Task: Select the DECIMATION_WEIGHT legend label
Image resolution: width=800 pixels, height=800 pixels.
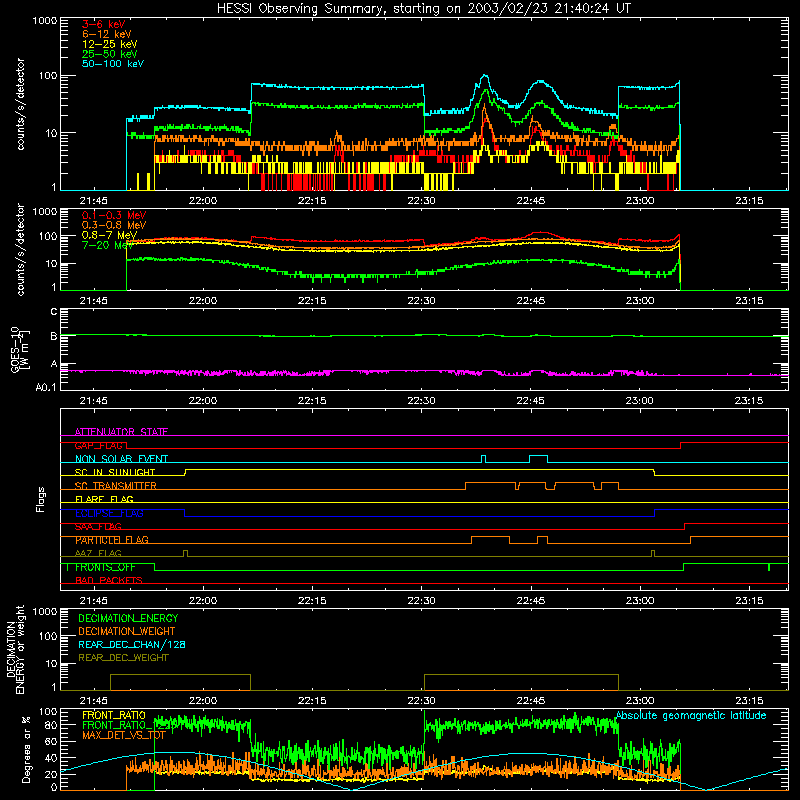Action: pos(127,632)
